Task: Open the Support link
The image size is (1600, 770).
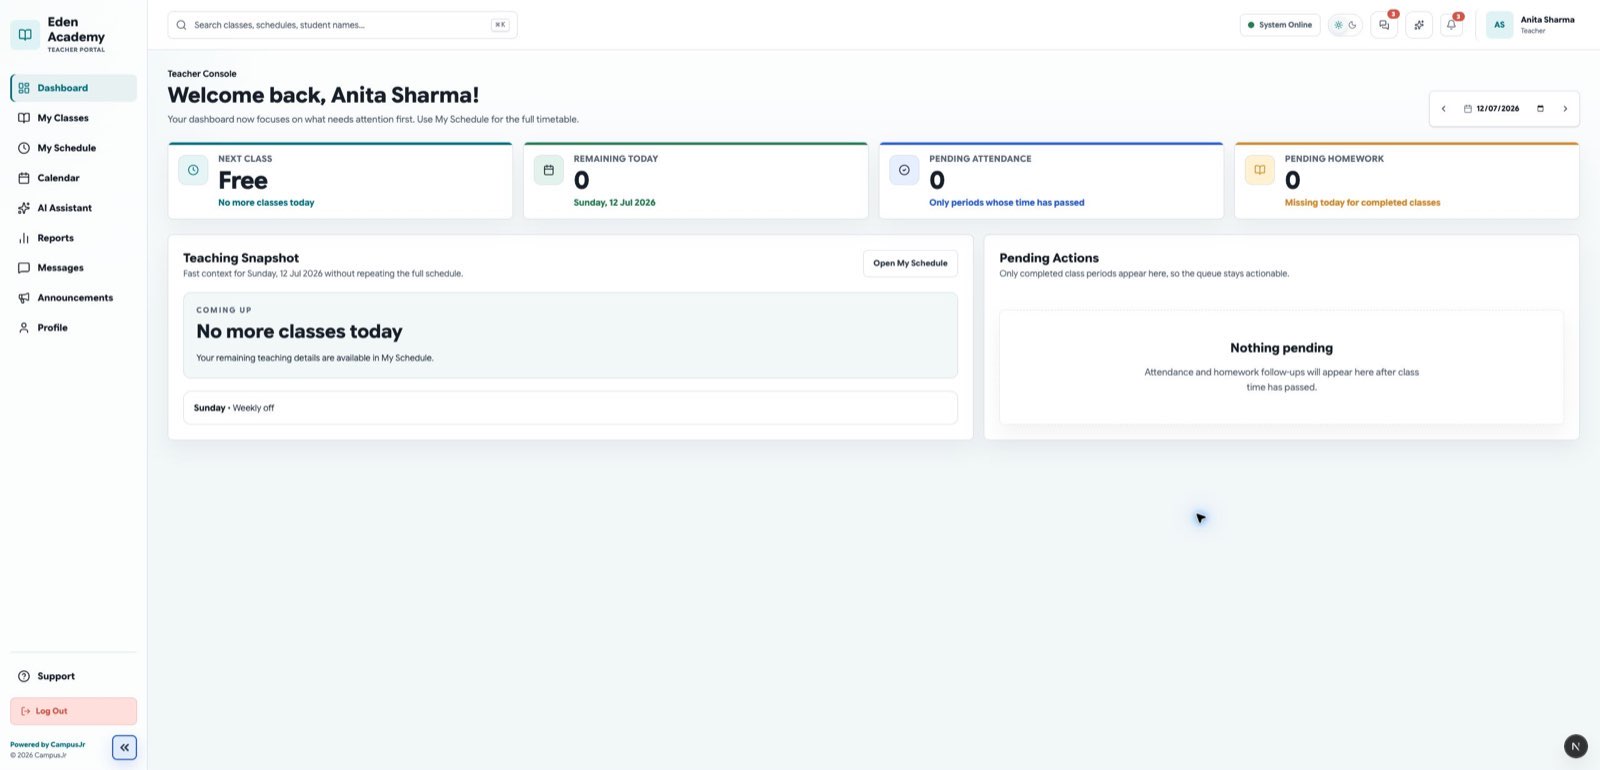Action: point(73,676)
